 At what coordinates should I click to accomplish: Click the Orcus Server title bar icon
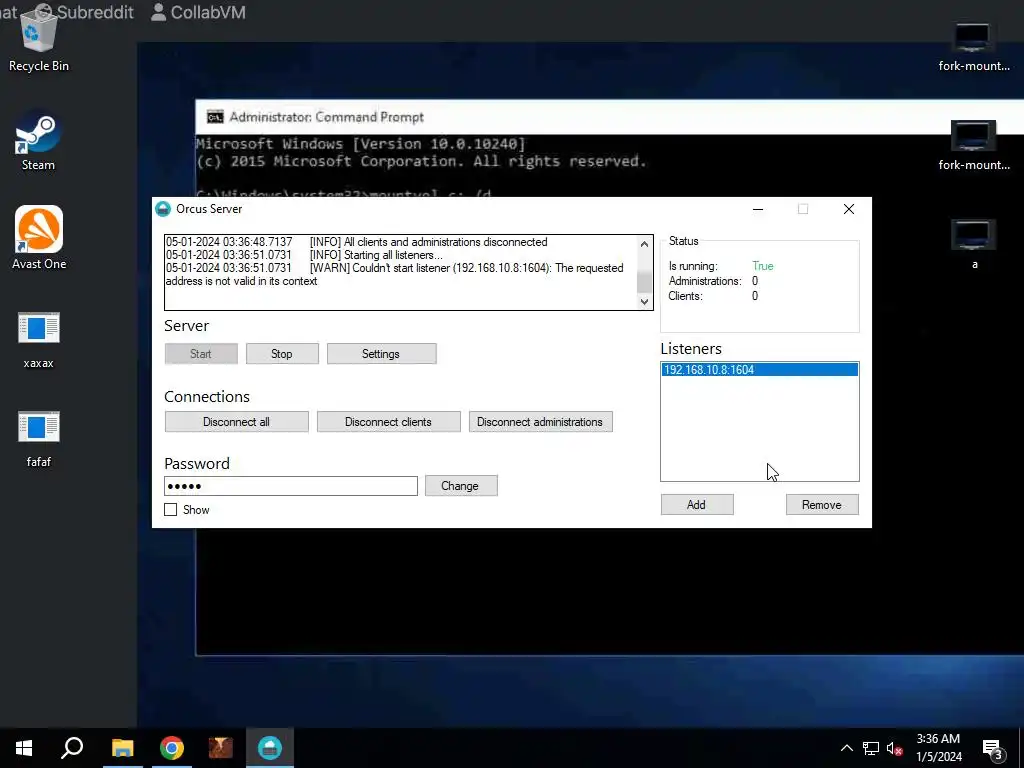point(163,209)
